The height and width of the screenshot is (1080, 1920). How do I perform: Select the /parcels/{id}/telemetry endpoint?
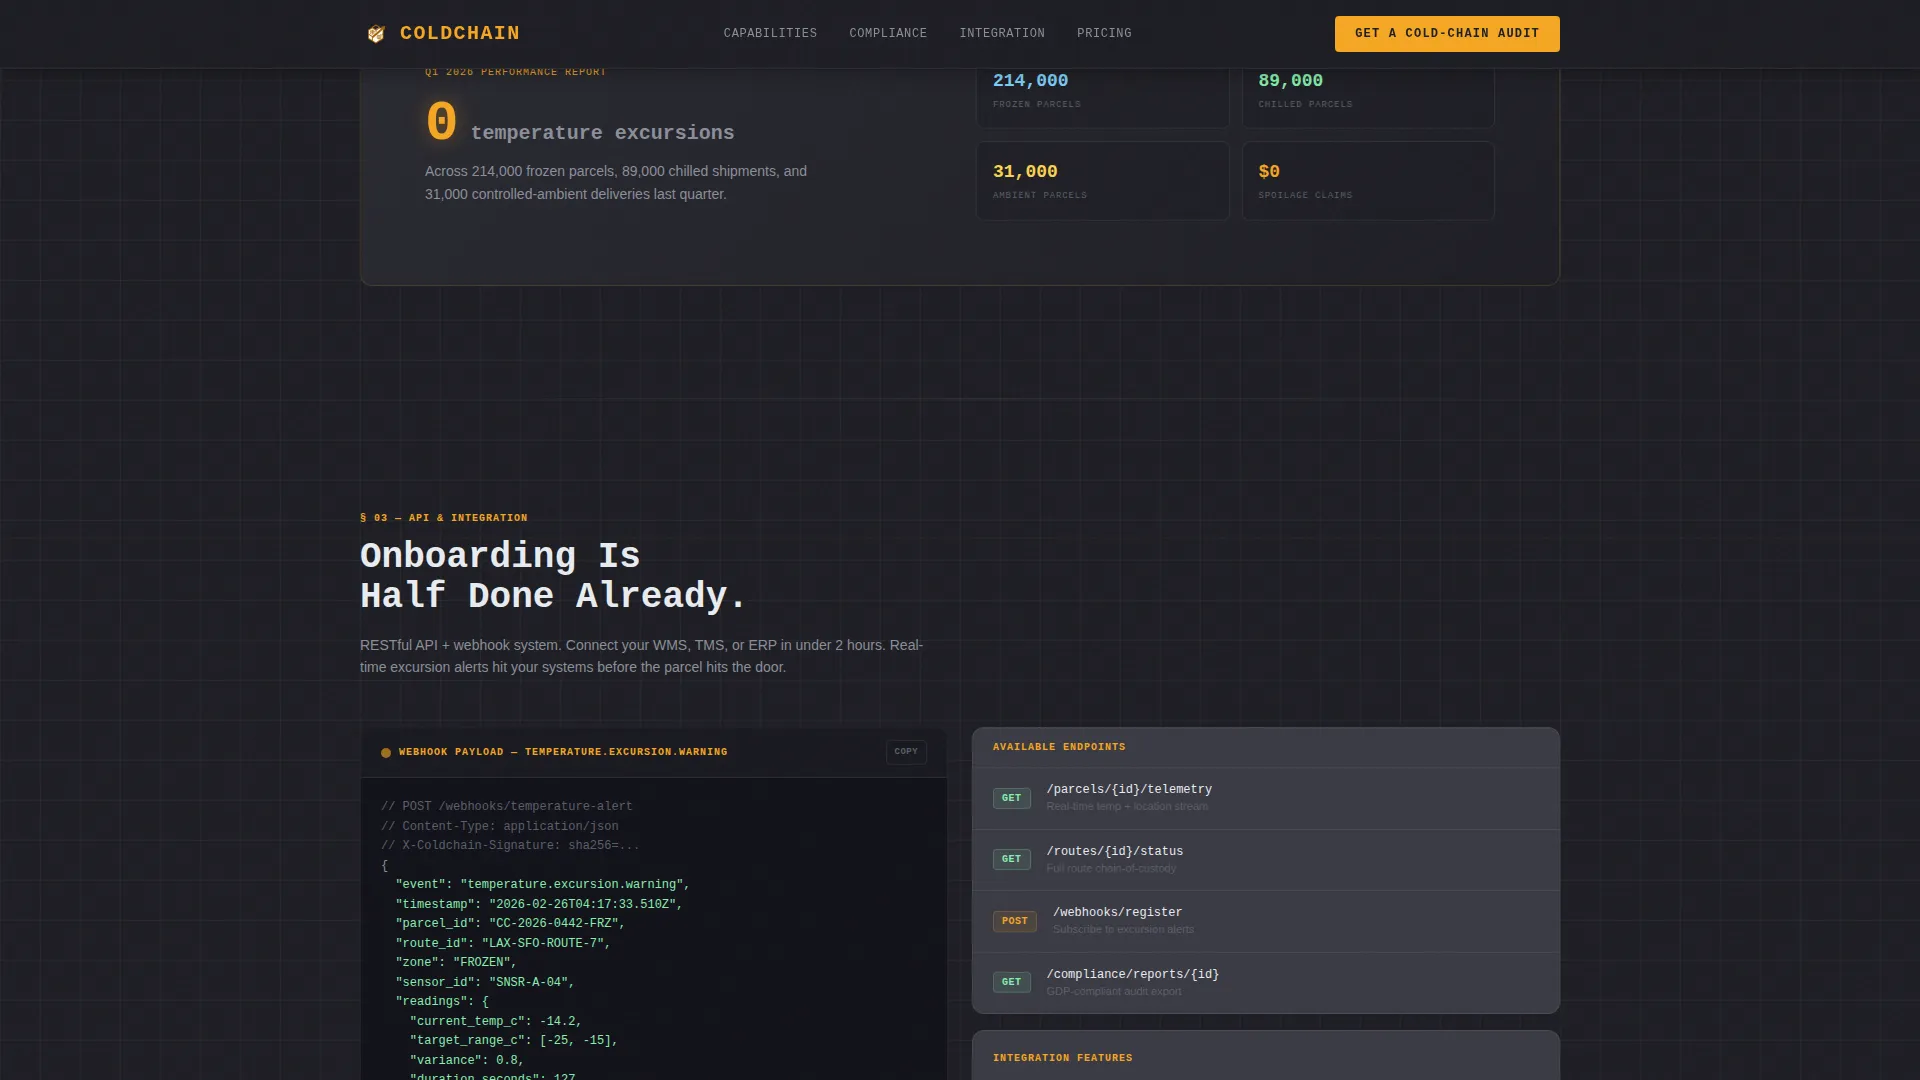pyautogui.click(x=1266, y=798)
